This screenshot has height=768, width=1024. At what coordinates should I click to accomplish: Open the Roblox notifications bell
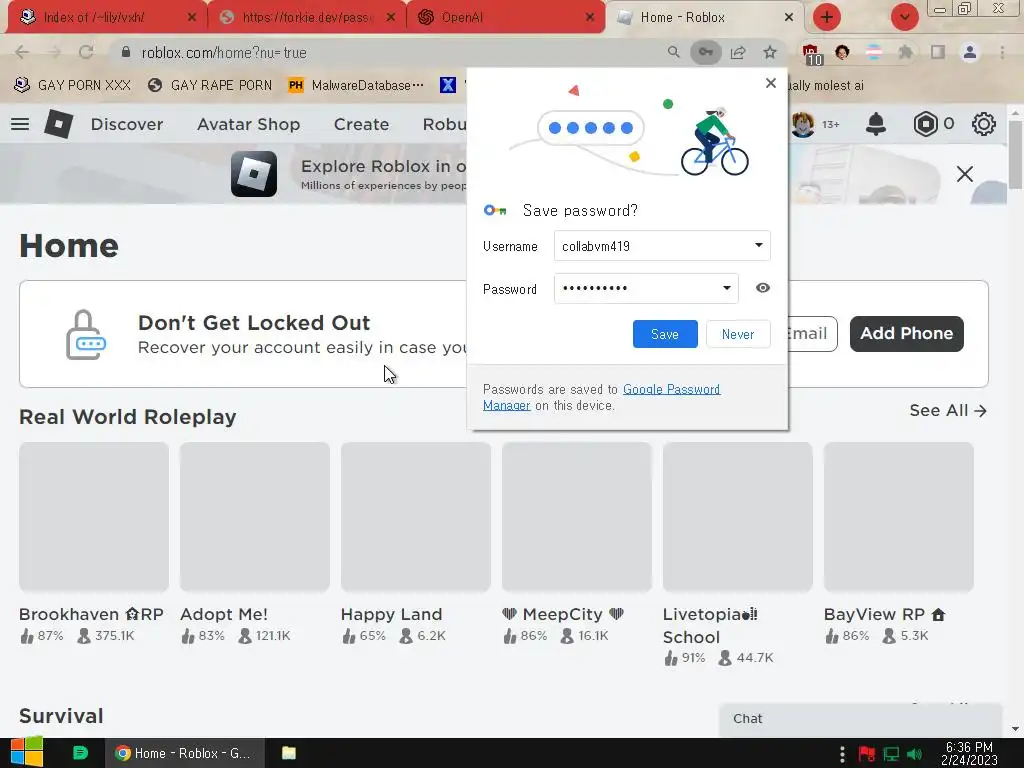pyautogui.click(x=875, y=123)
